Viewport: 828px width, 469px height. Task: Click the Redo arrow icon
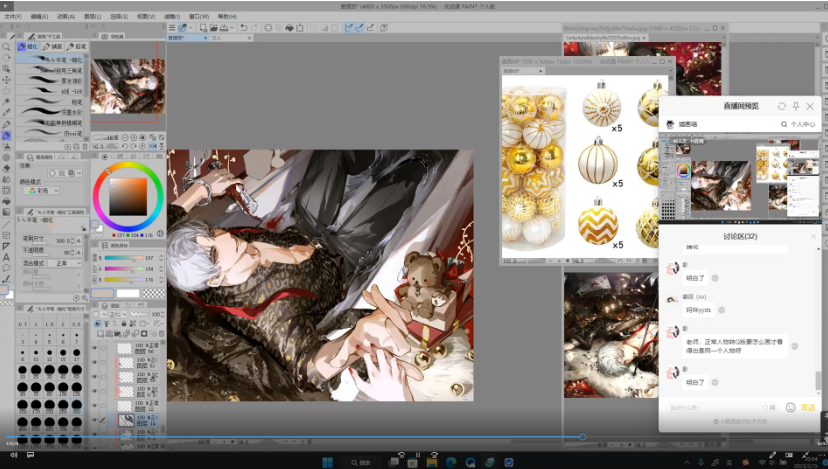255,27
